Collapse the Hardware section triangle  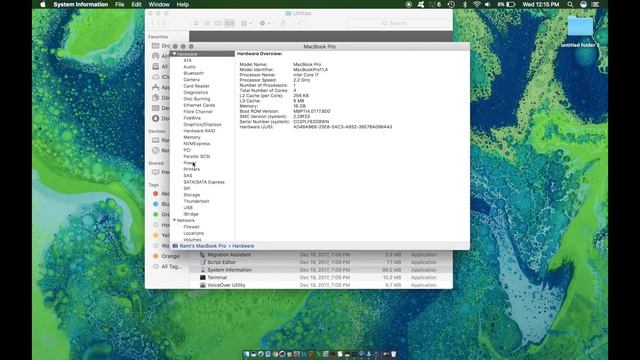tap(174, 54)
